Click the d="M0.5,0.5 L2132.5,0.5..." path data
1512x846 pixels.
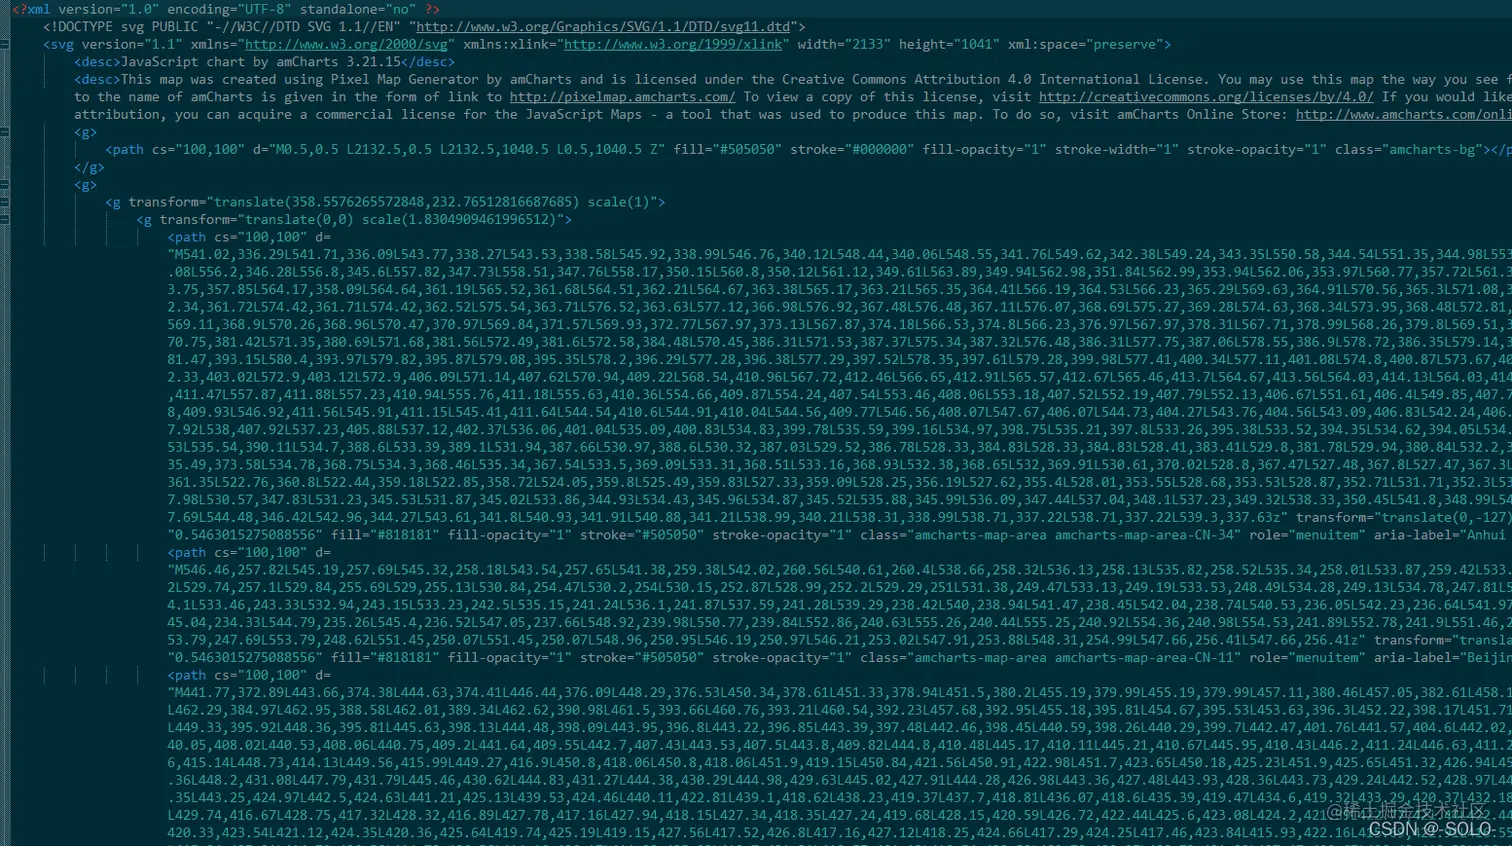pyautogui.click(x=458, y=149)
